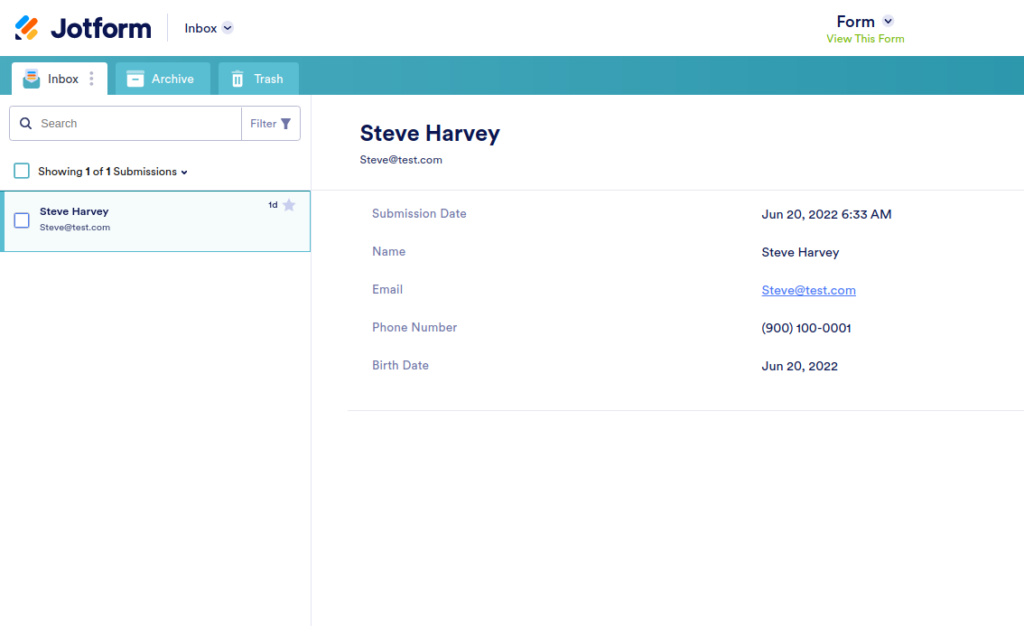The height and width of the screenshot is (626, 1024).
Task: Expand the Inbox dropdown beside Jotform logo
Action: [227, 28]
